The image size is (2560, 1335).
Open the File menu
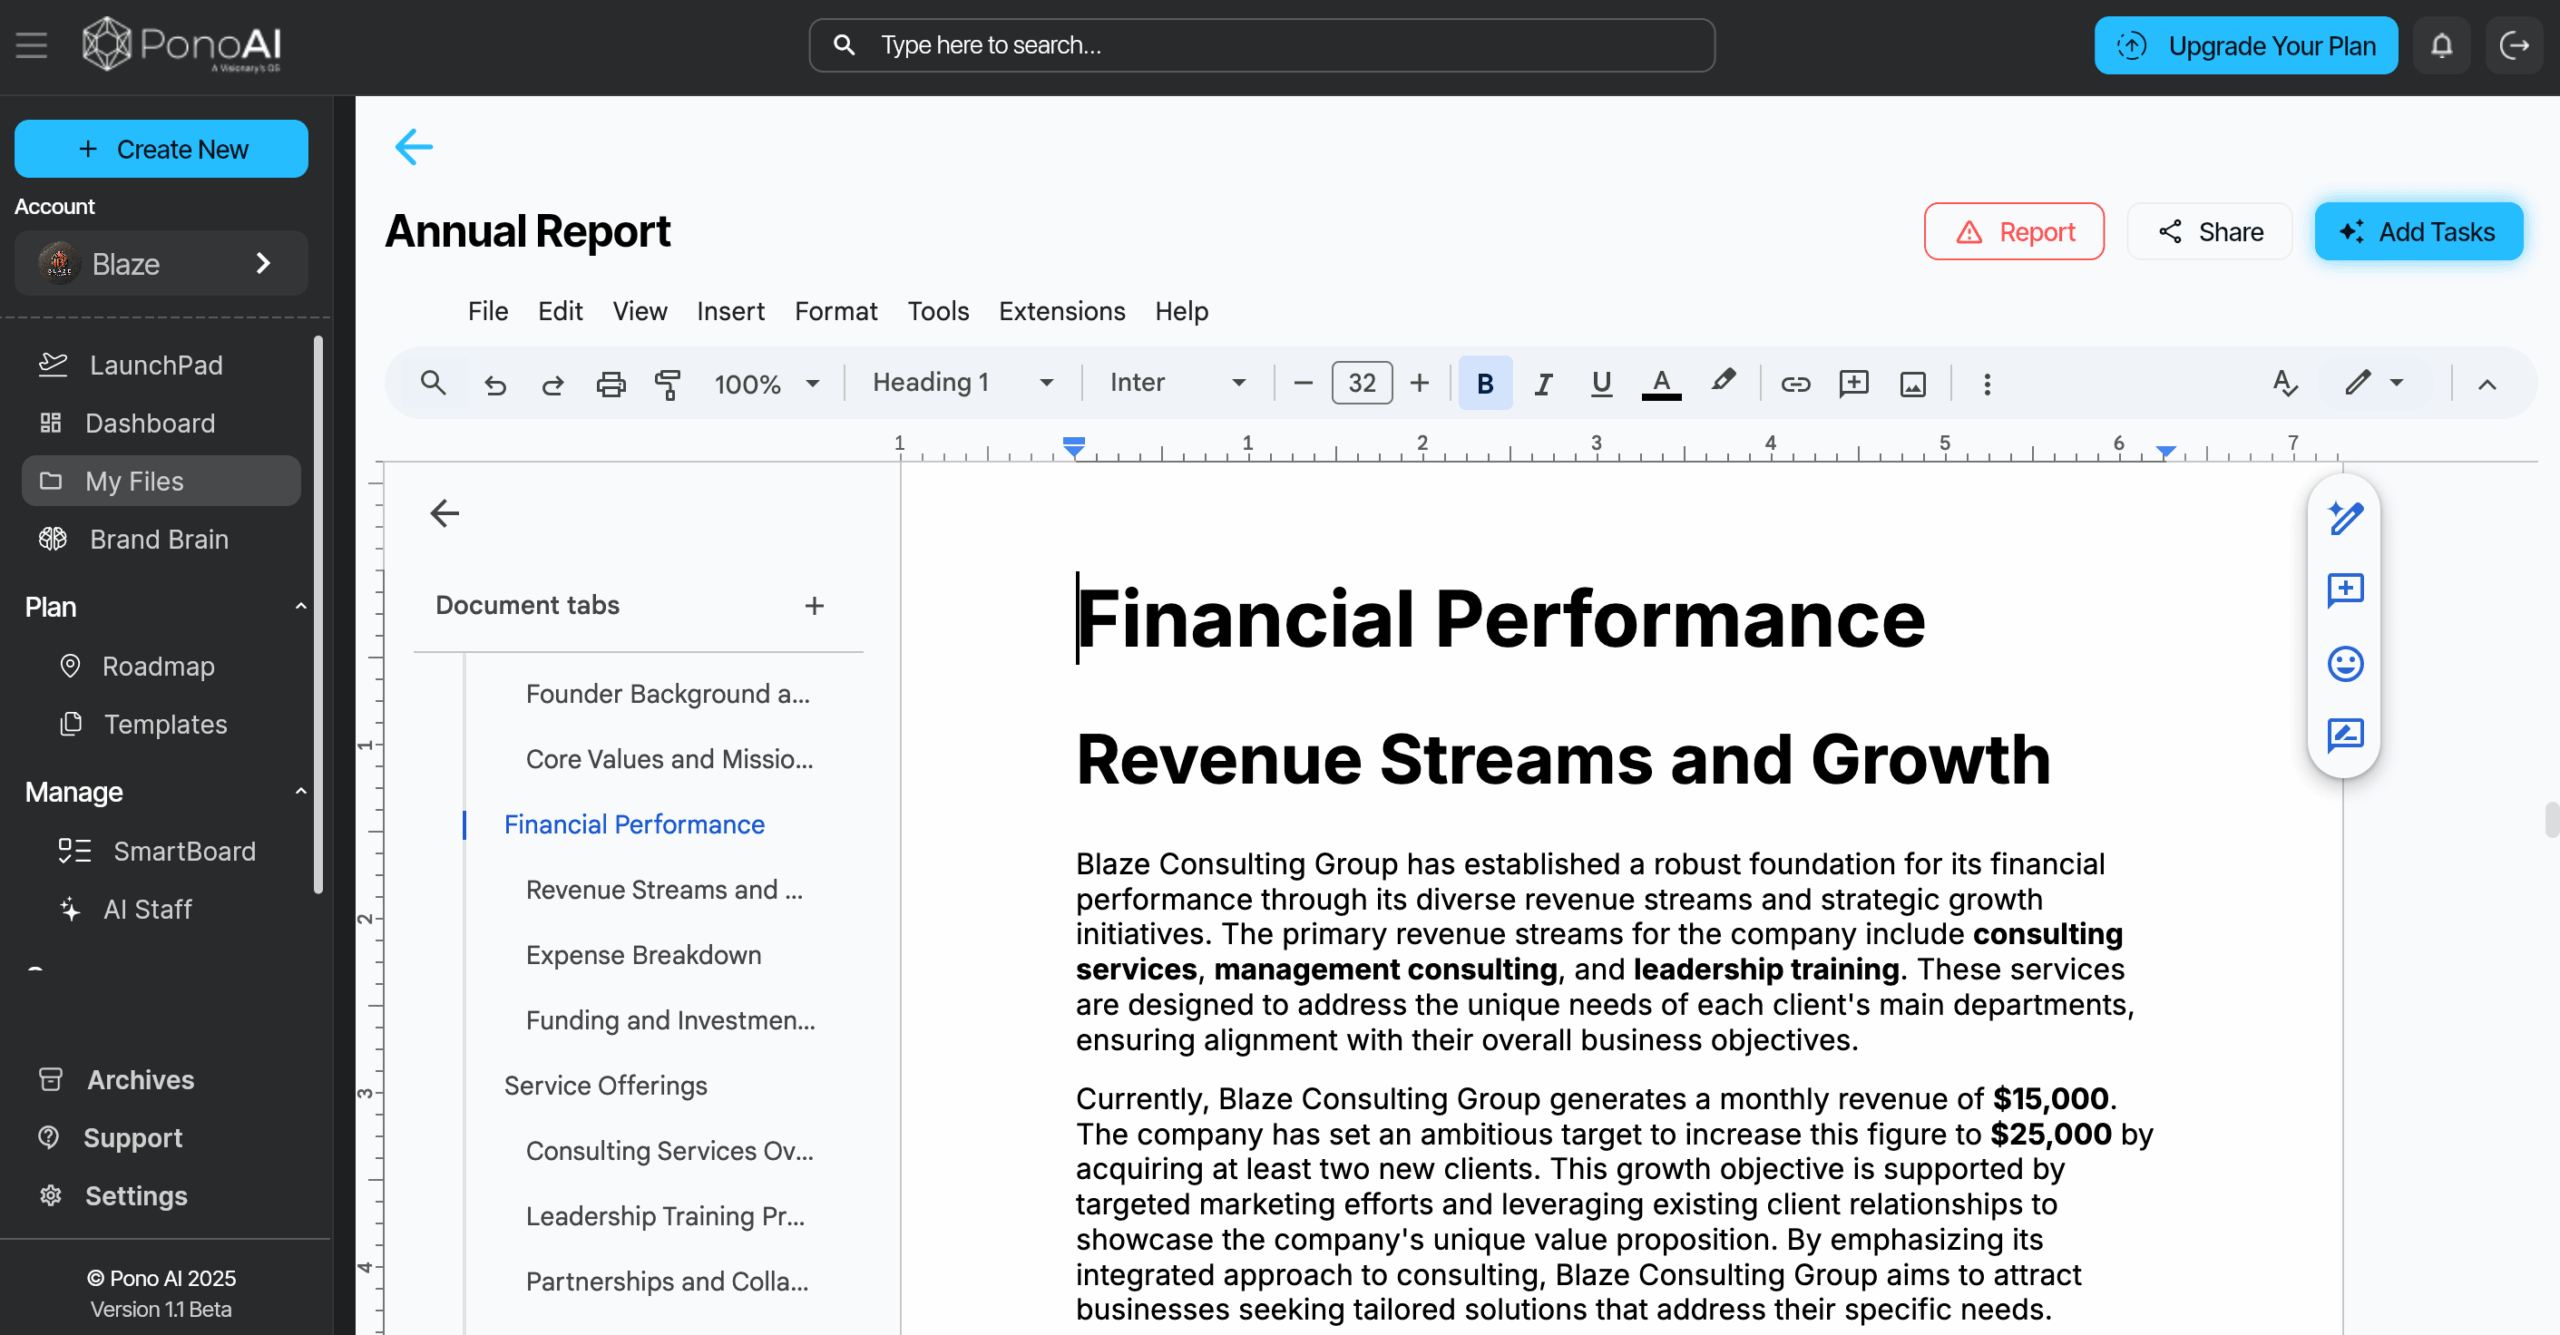tap(488, 311)
